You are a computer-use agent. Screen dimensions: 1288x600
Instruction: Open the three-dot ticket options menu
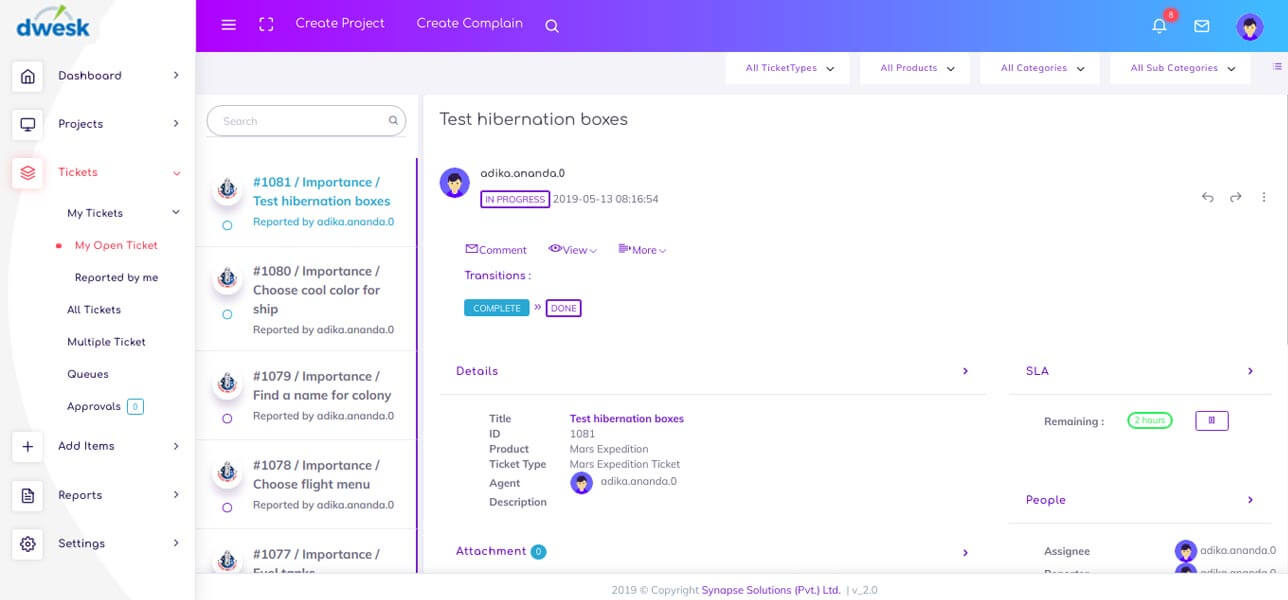(x=1264, y=198)
